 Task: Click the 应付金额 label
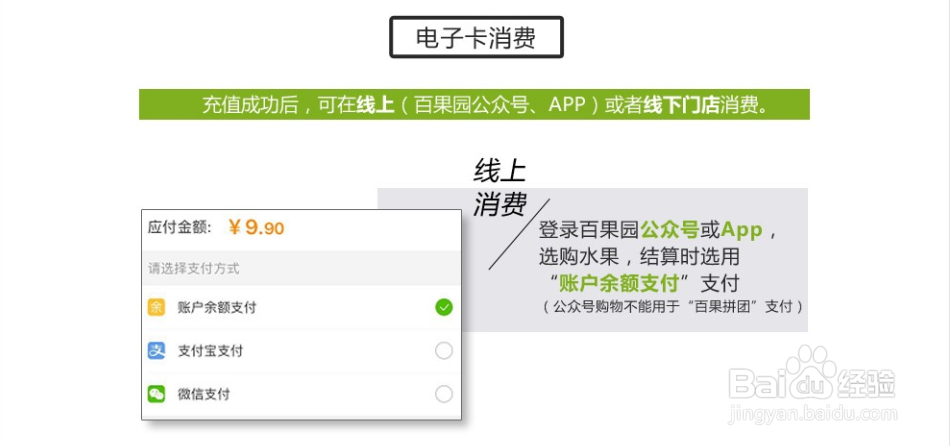(179, 227)
